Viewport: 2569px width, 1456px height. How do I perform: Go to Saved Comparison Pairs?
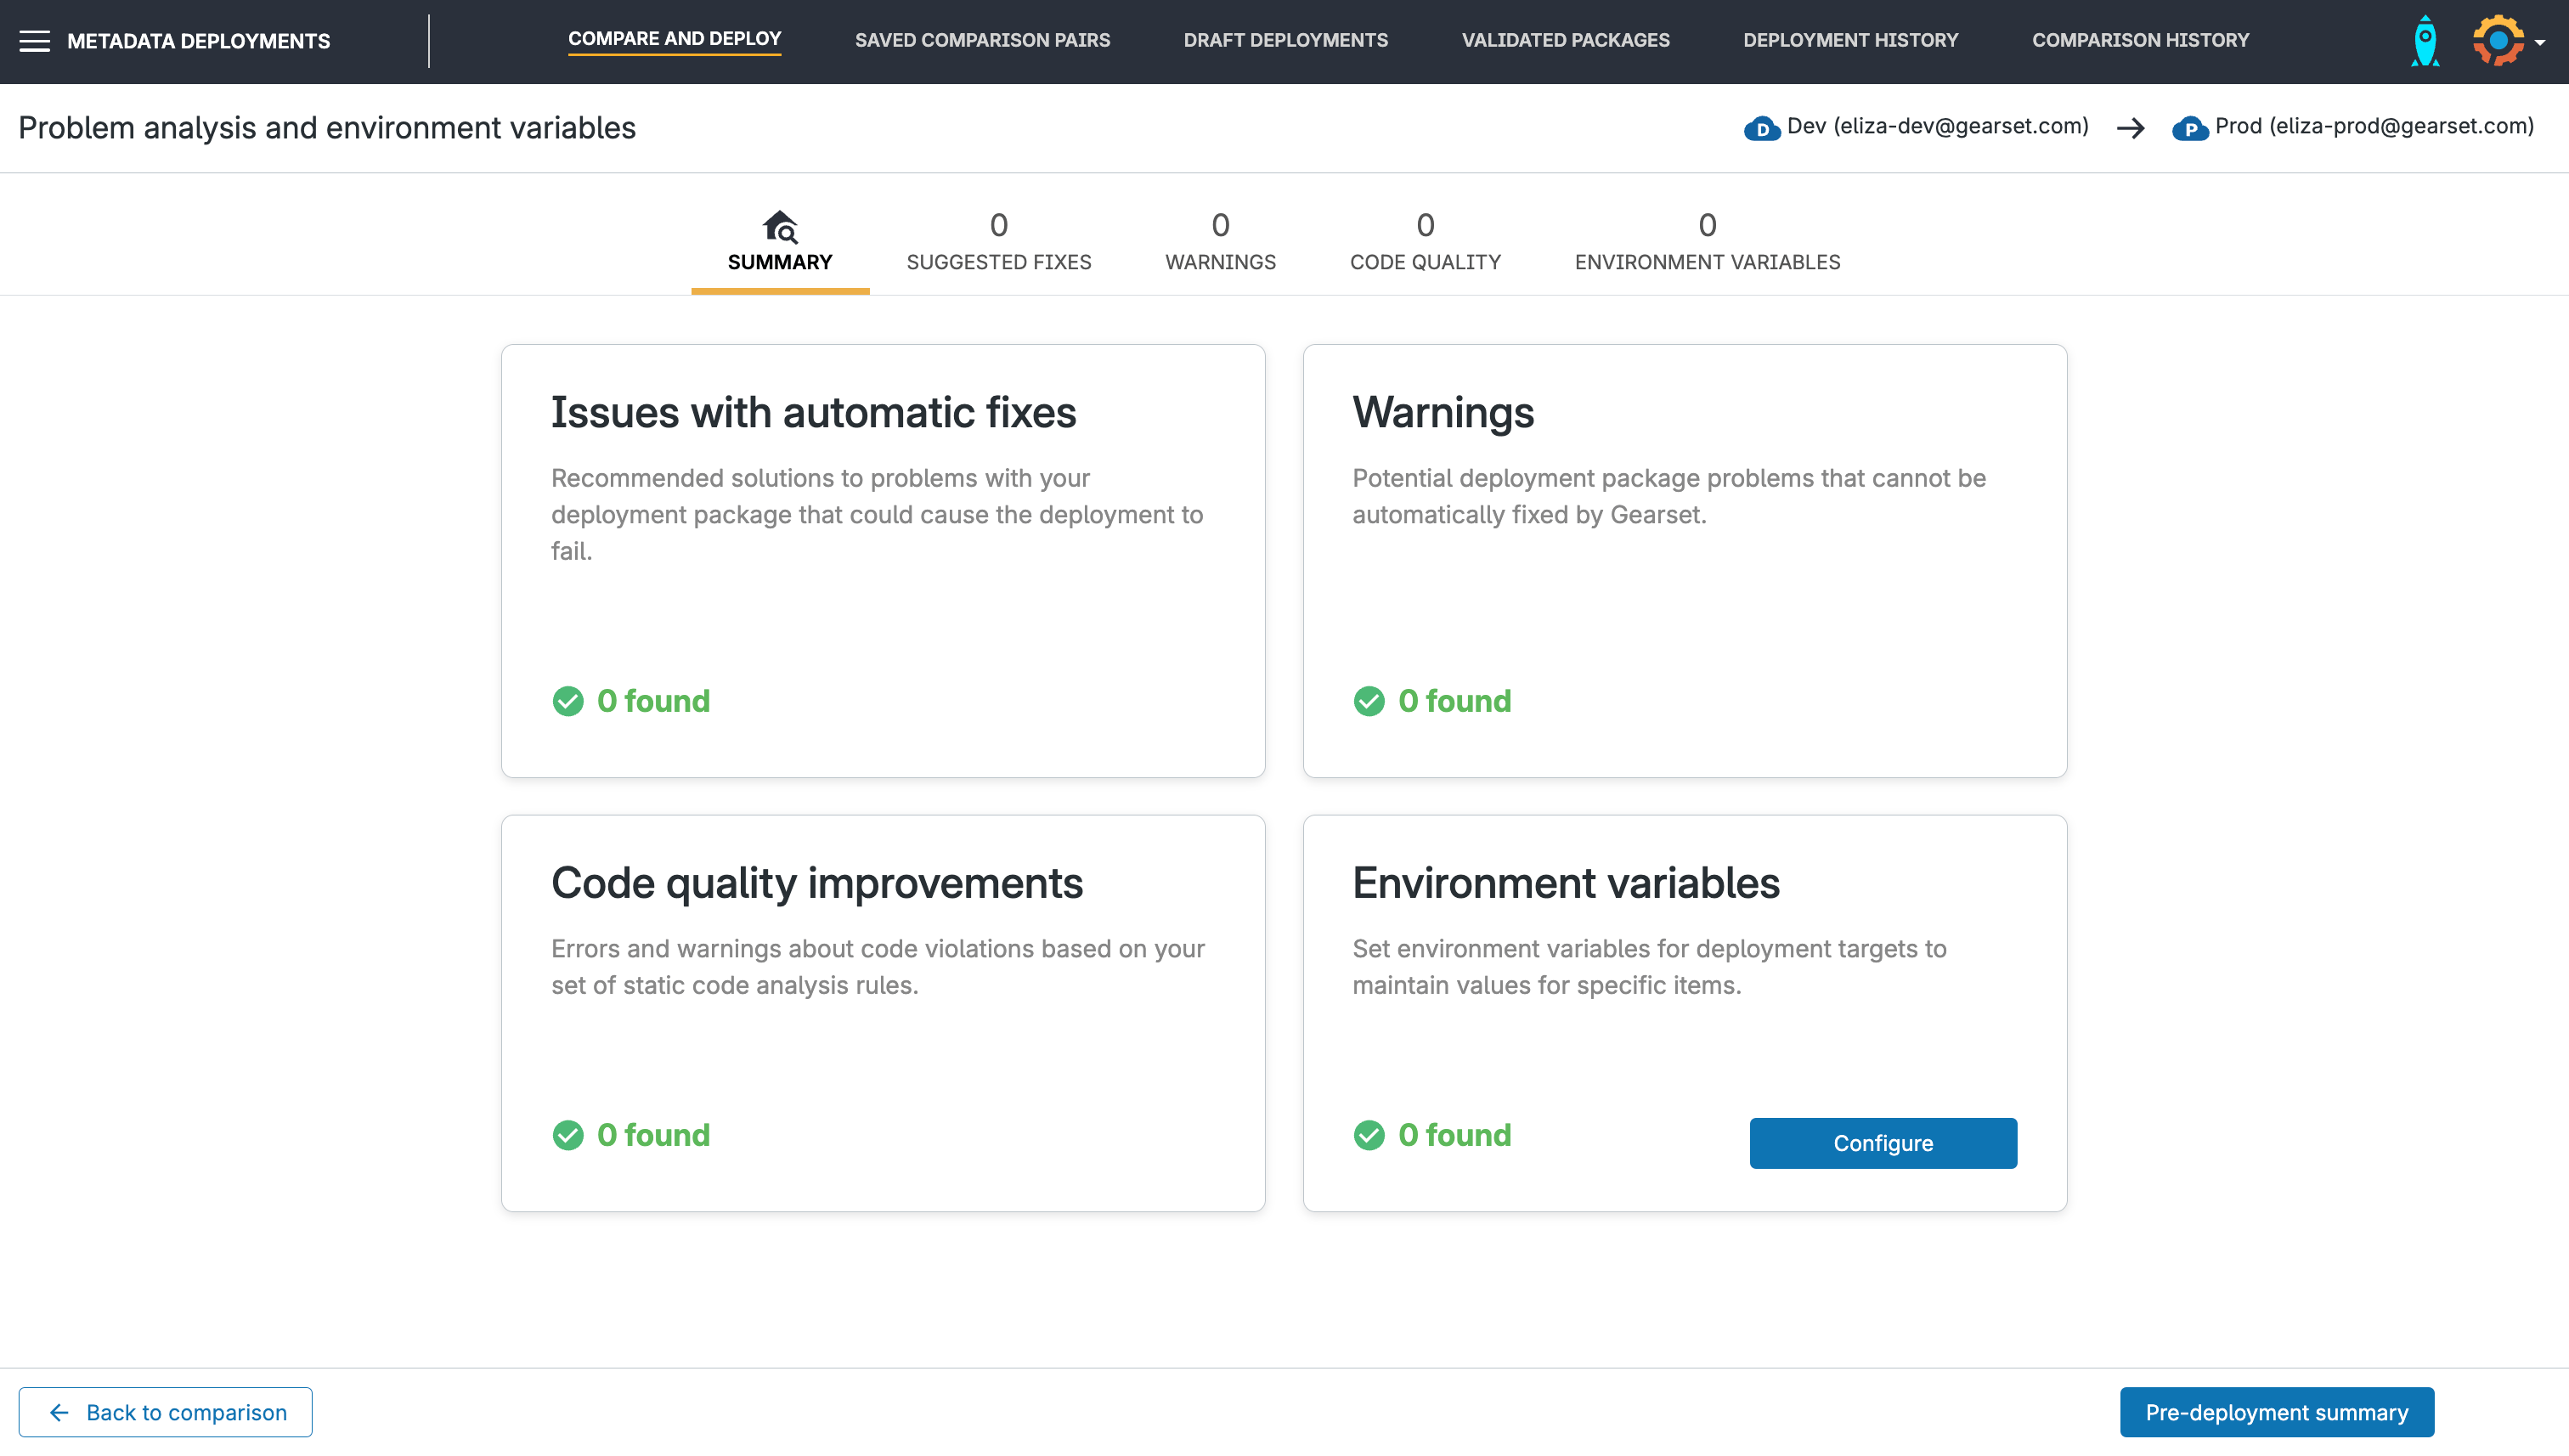[982, 41]
